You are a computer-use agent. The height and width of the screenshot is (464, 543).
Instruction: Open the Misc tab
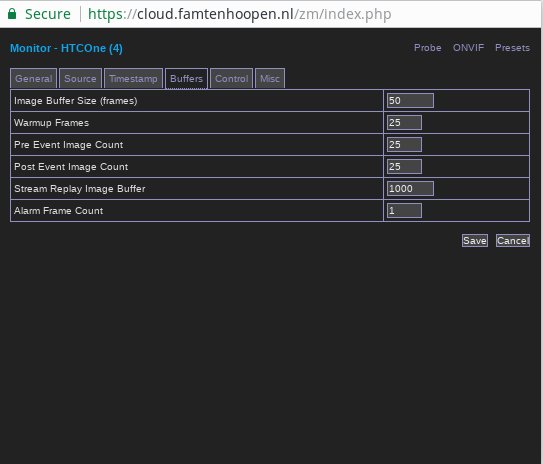270,78
